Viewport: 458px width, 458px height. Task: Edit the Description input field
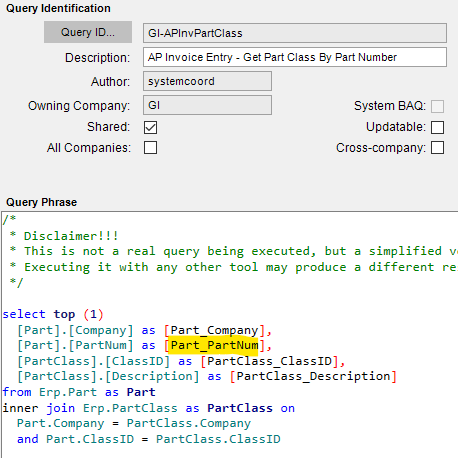(x=295, y=57)
